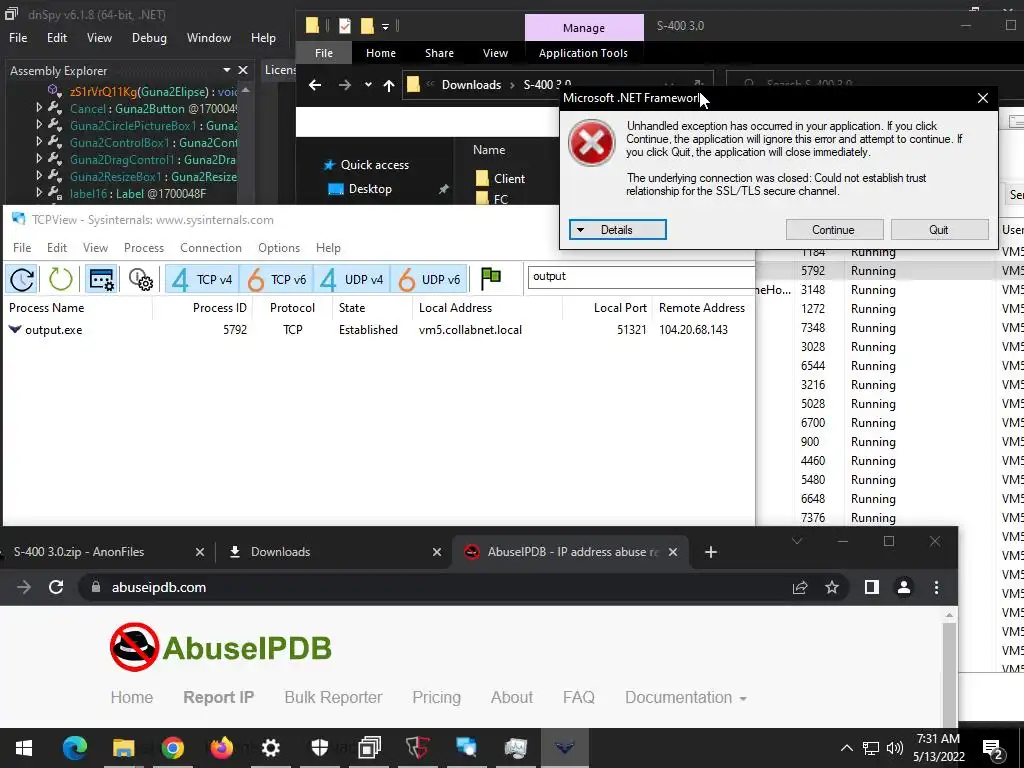Open Chrome from taskbar
The width and height of the screenshot is (1024, 768).
pyautogui.click(x=172, y=748)
